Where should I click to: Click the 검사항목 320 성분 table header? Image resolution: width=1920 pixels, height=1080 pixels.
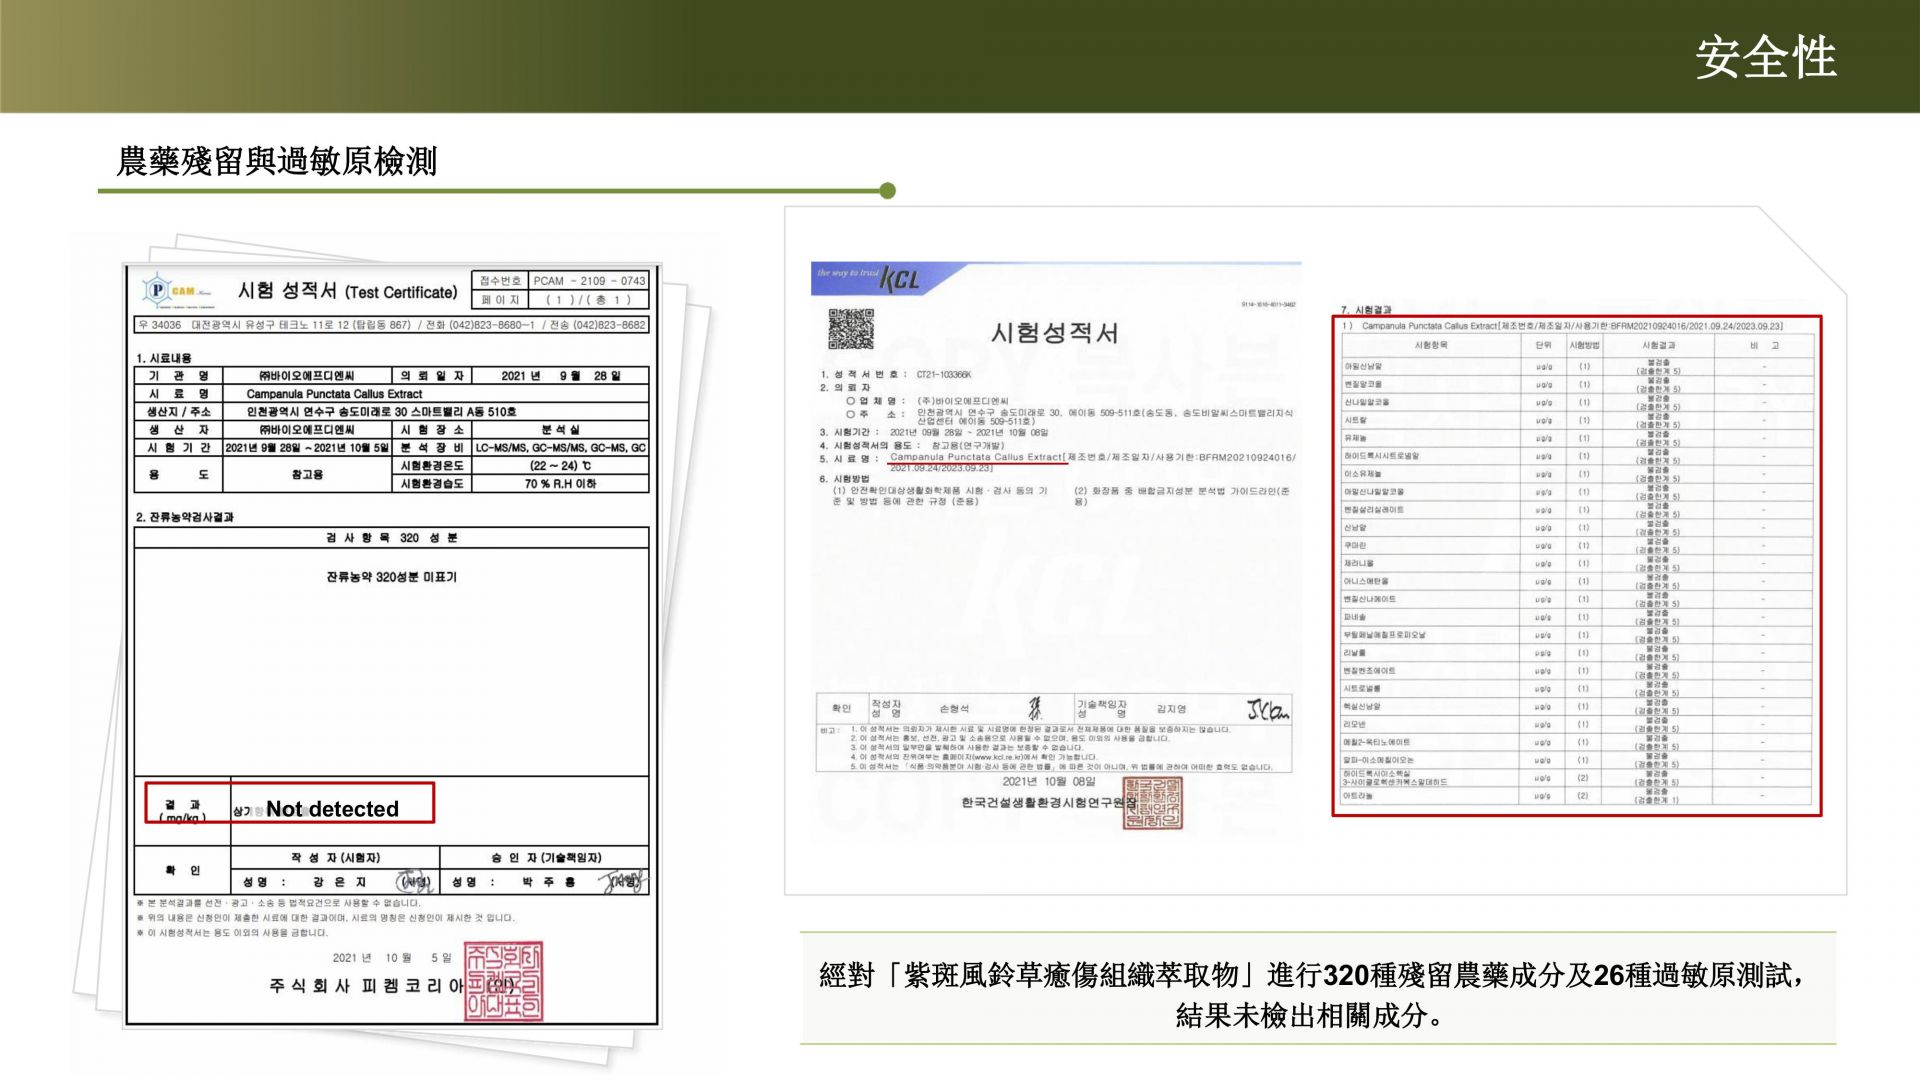(x=391, y=538)
